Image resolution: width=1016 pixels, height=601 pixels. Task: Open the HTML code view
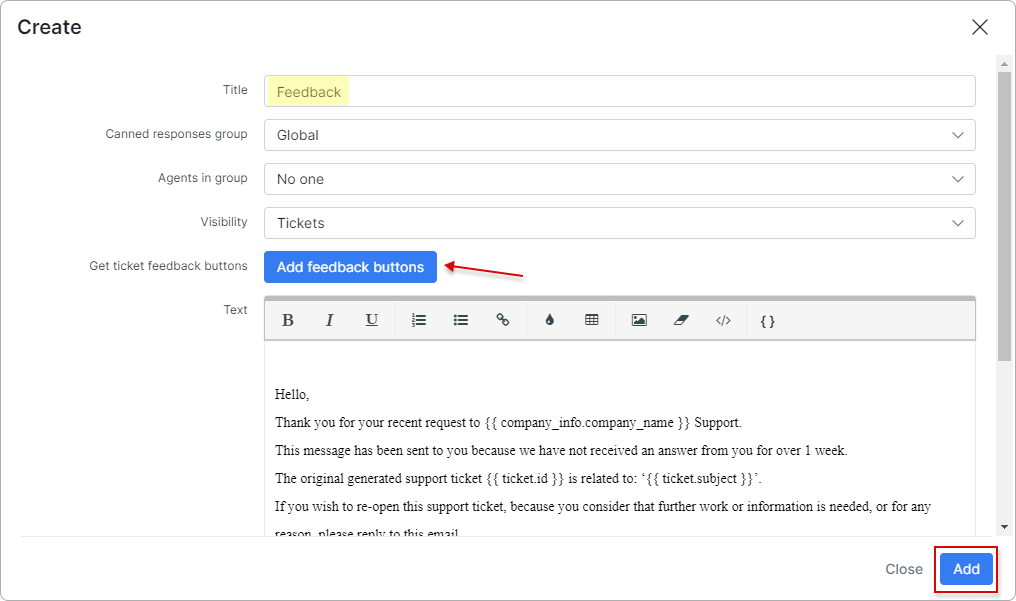[723, 320]
